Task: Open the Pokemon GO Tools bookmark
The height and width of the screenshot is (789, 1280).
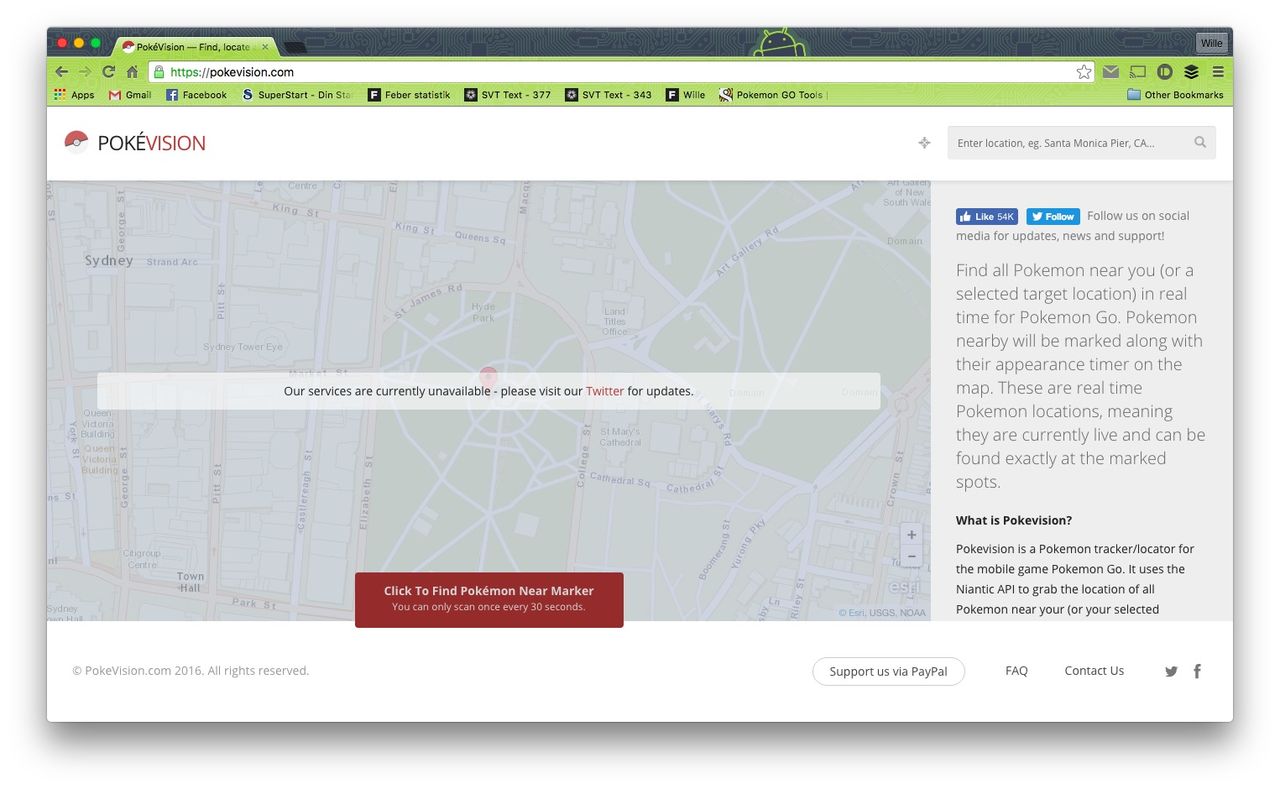Action: 772,95
